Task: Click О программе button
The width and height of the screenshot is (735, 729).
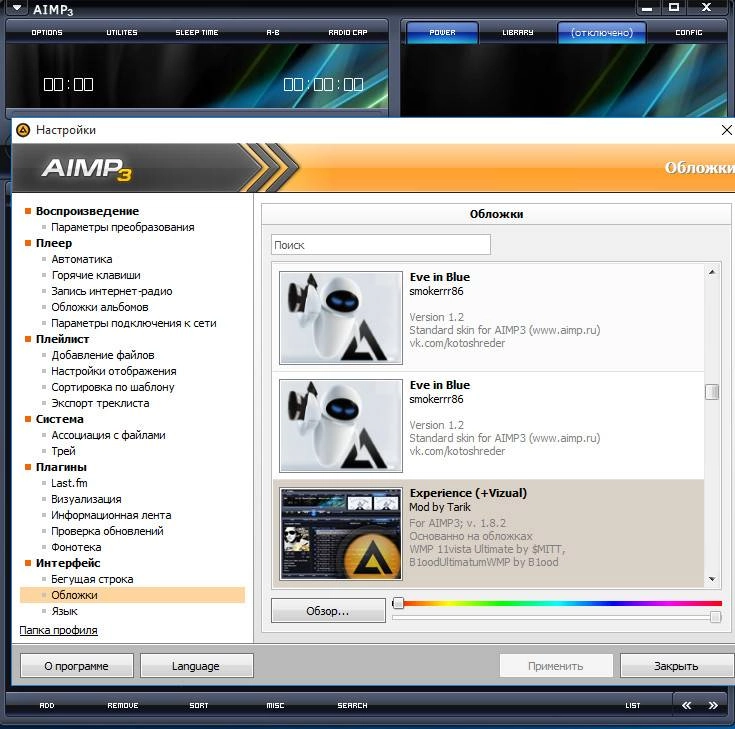Action: coord(76,666)
